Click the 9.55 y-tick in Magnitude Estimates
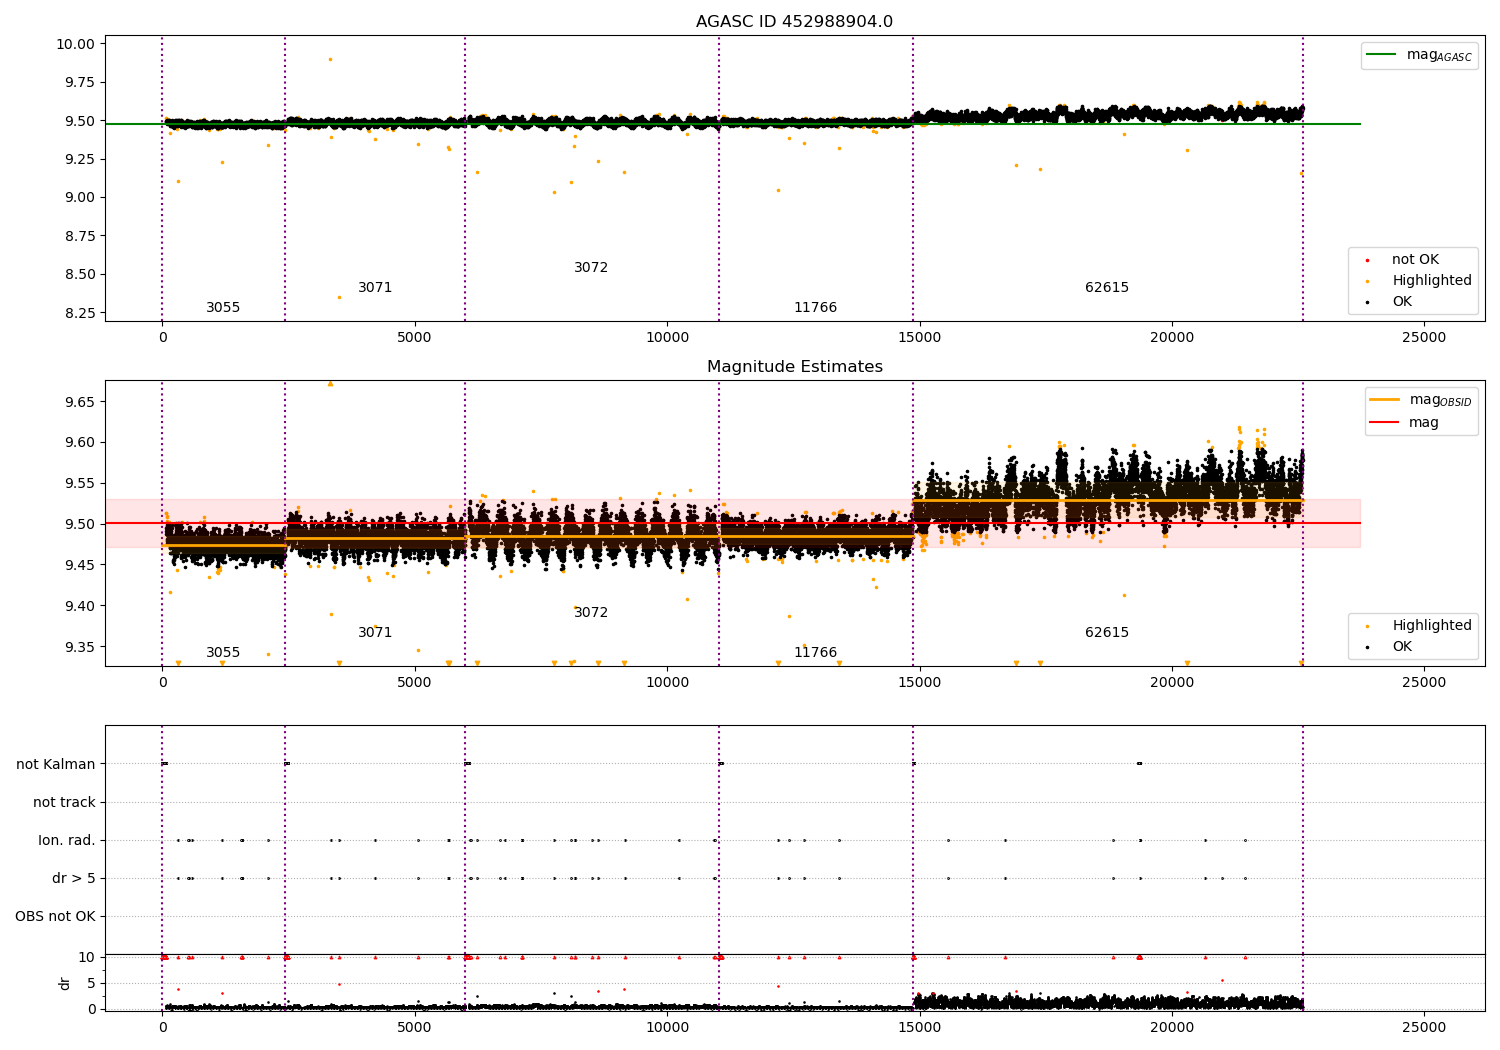The width and height of the screenshot is (1500, 1050). click(79, 483)
